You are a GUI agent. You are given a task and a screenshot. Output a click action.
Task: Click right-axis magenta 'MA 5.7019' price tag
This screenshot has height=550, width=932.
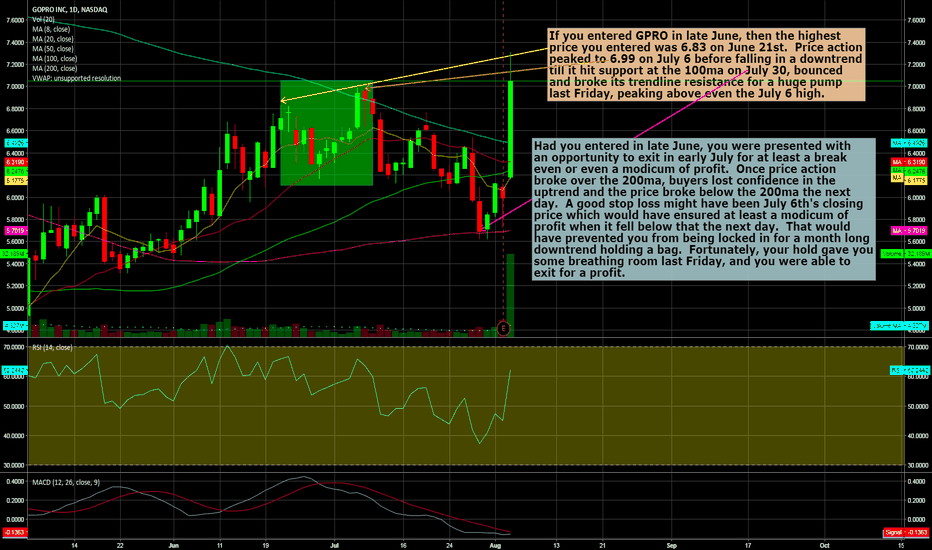point(909,230)
